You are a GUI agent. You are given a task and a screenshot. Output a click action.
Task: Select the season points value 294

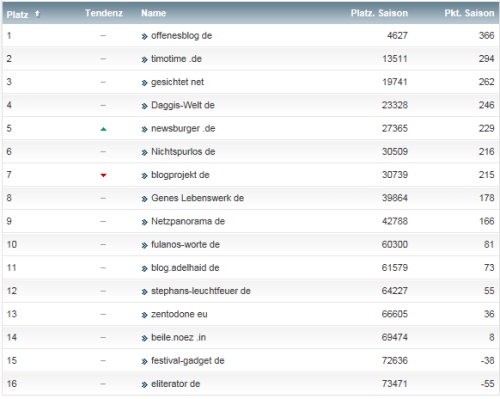(x=487, y=59)
